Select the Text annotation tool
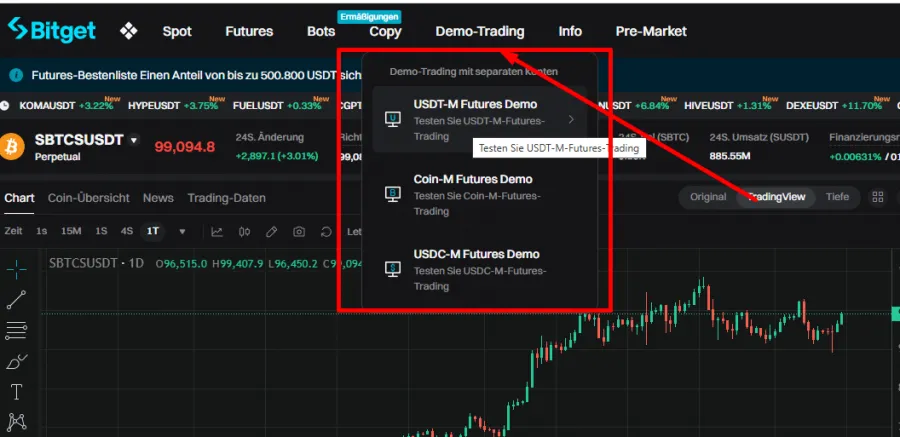Viewport: 900px width, 437px height. 17,392
